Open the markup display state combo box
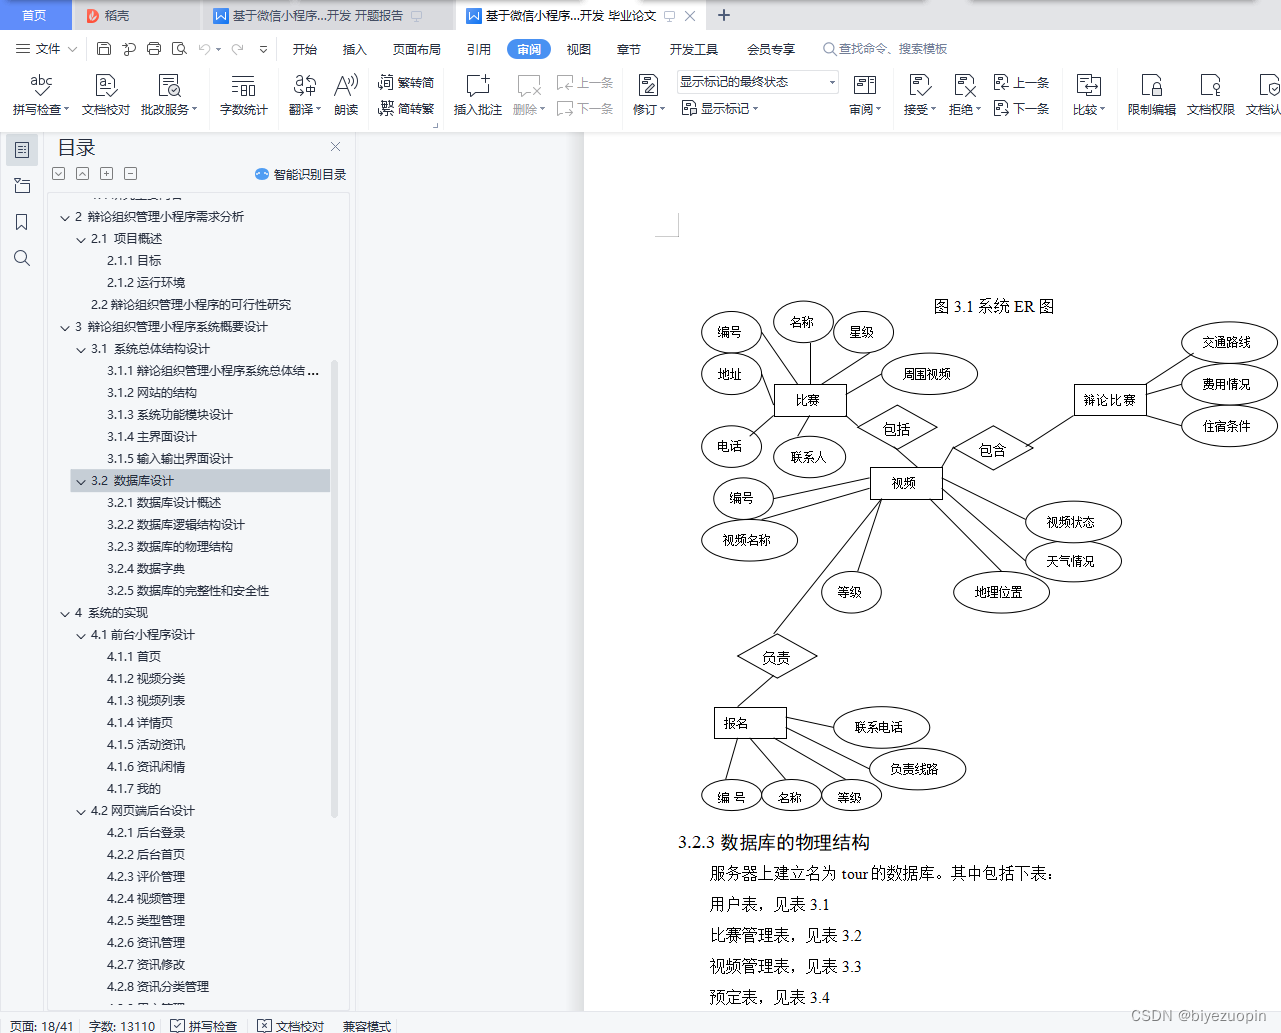The width and height of the screenshot is (1281, 1033). tap(757, 82)
